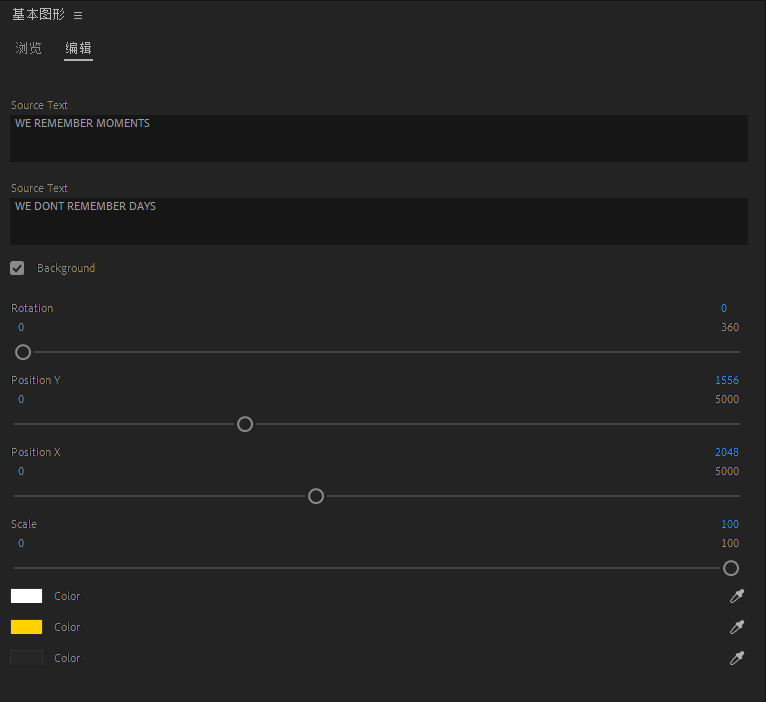Click the Position X slider handle

[x=316, y=496]
